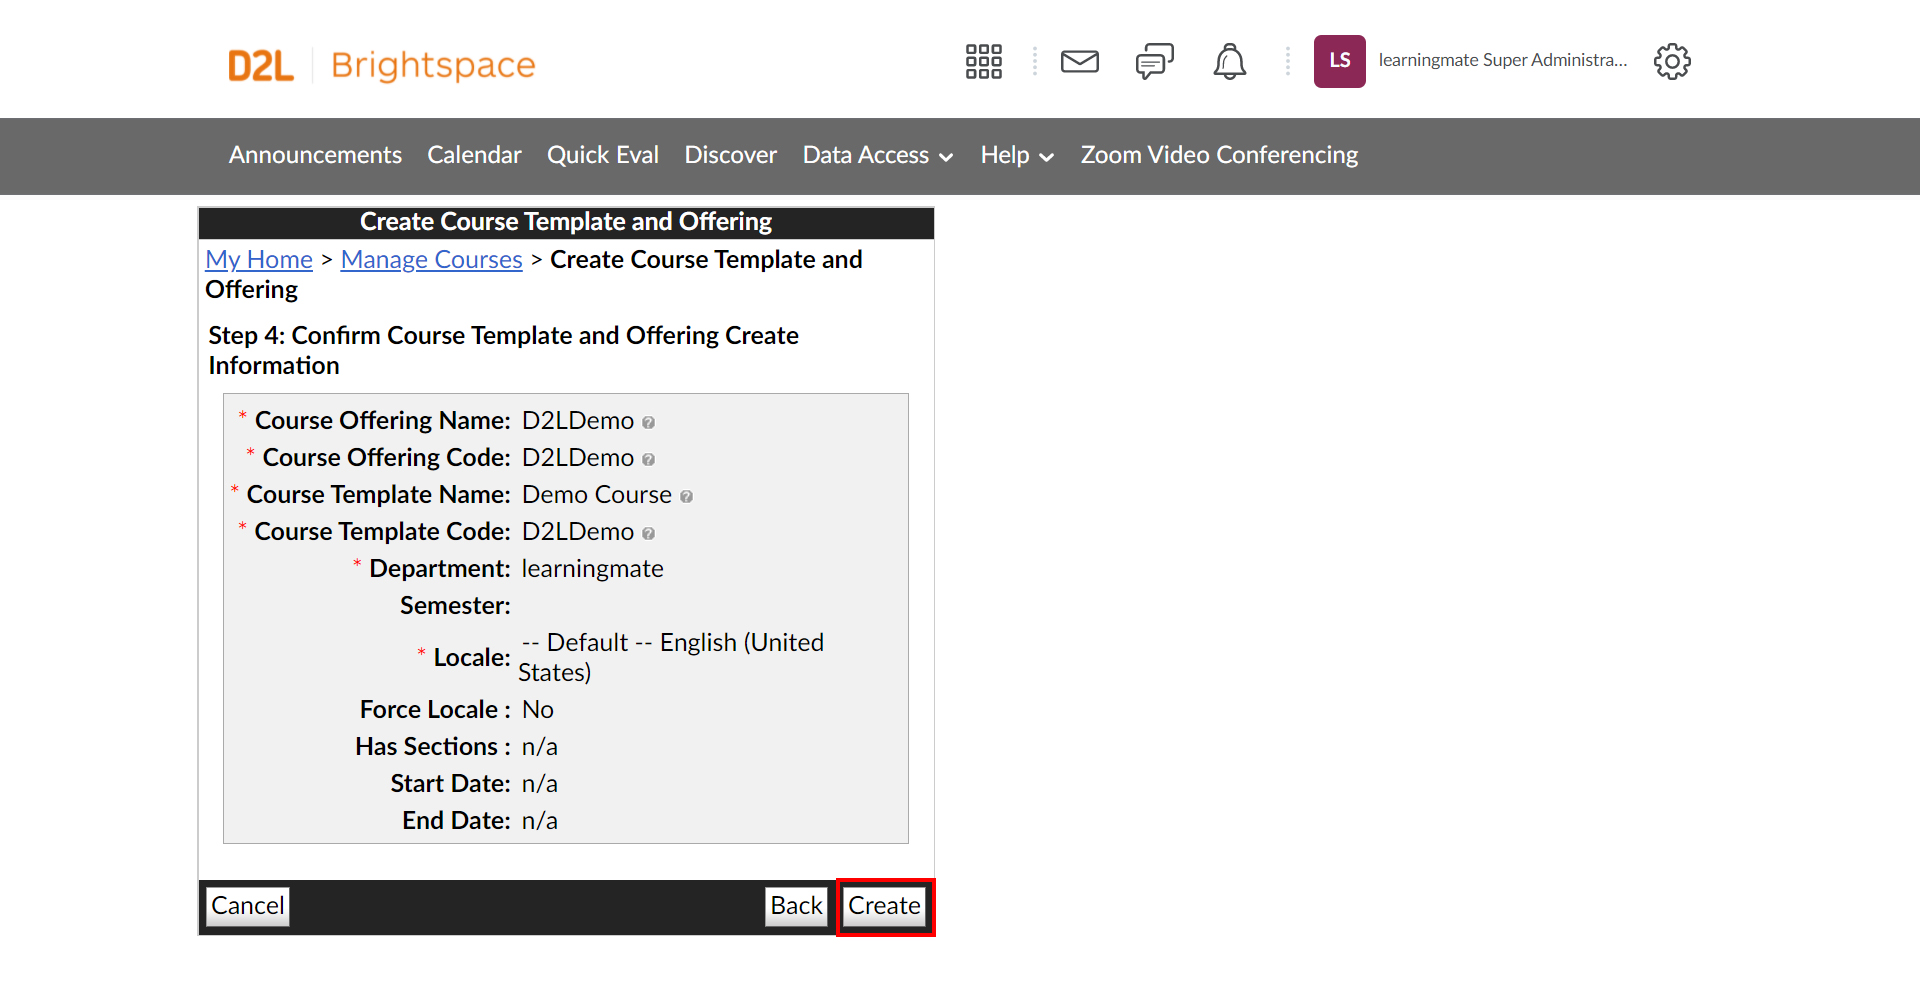Go to D2L Brightspace home logo
Image resolution: width=1920 pixels, height=991 pixels.
pos(382,65)
